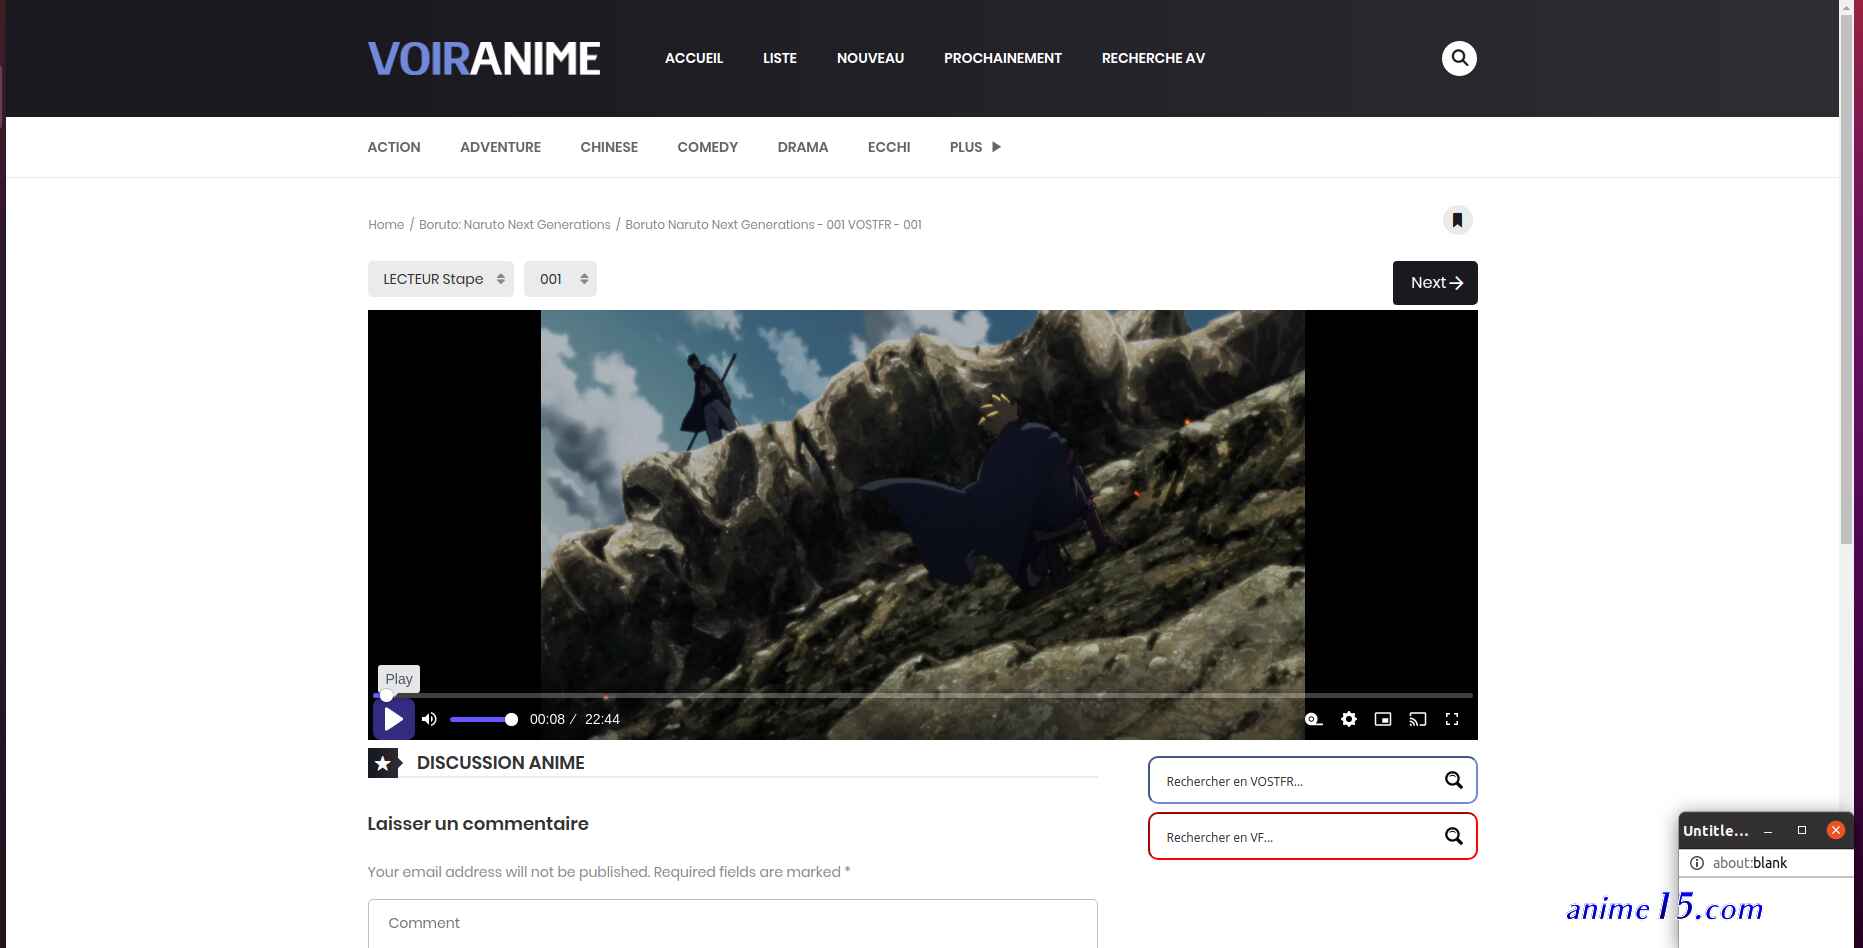Screen dimensions: 1863x948
Task: Click the star icon beside Discussion Anime
Action: [x=383, y=763]
